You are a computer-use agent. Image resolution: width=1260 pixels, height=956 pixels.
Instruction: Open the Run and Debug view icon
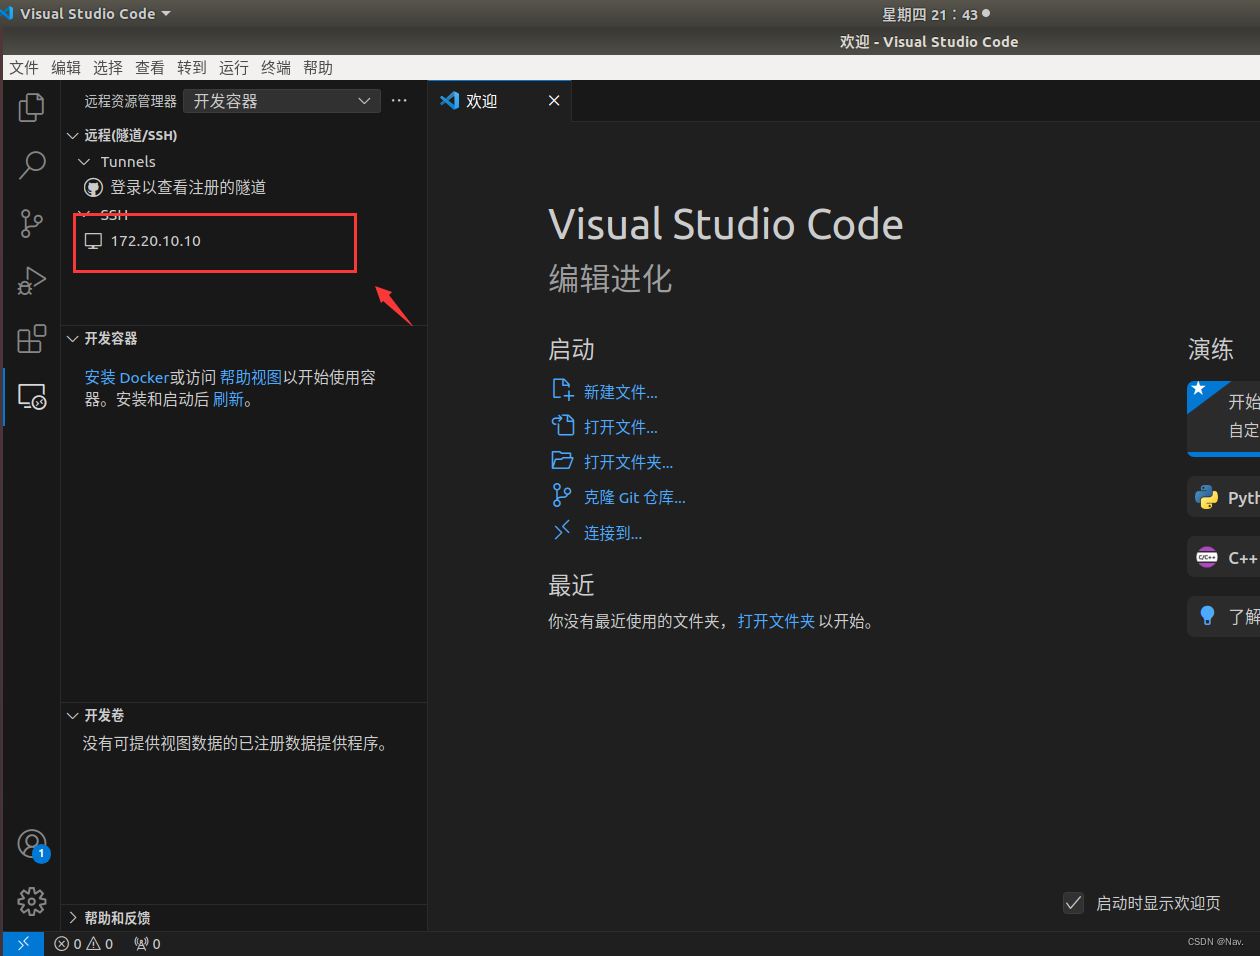point(32,281)
